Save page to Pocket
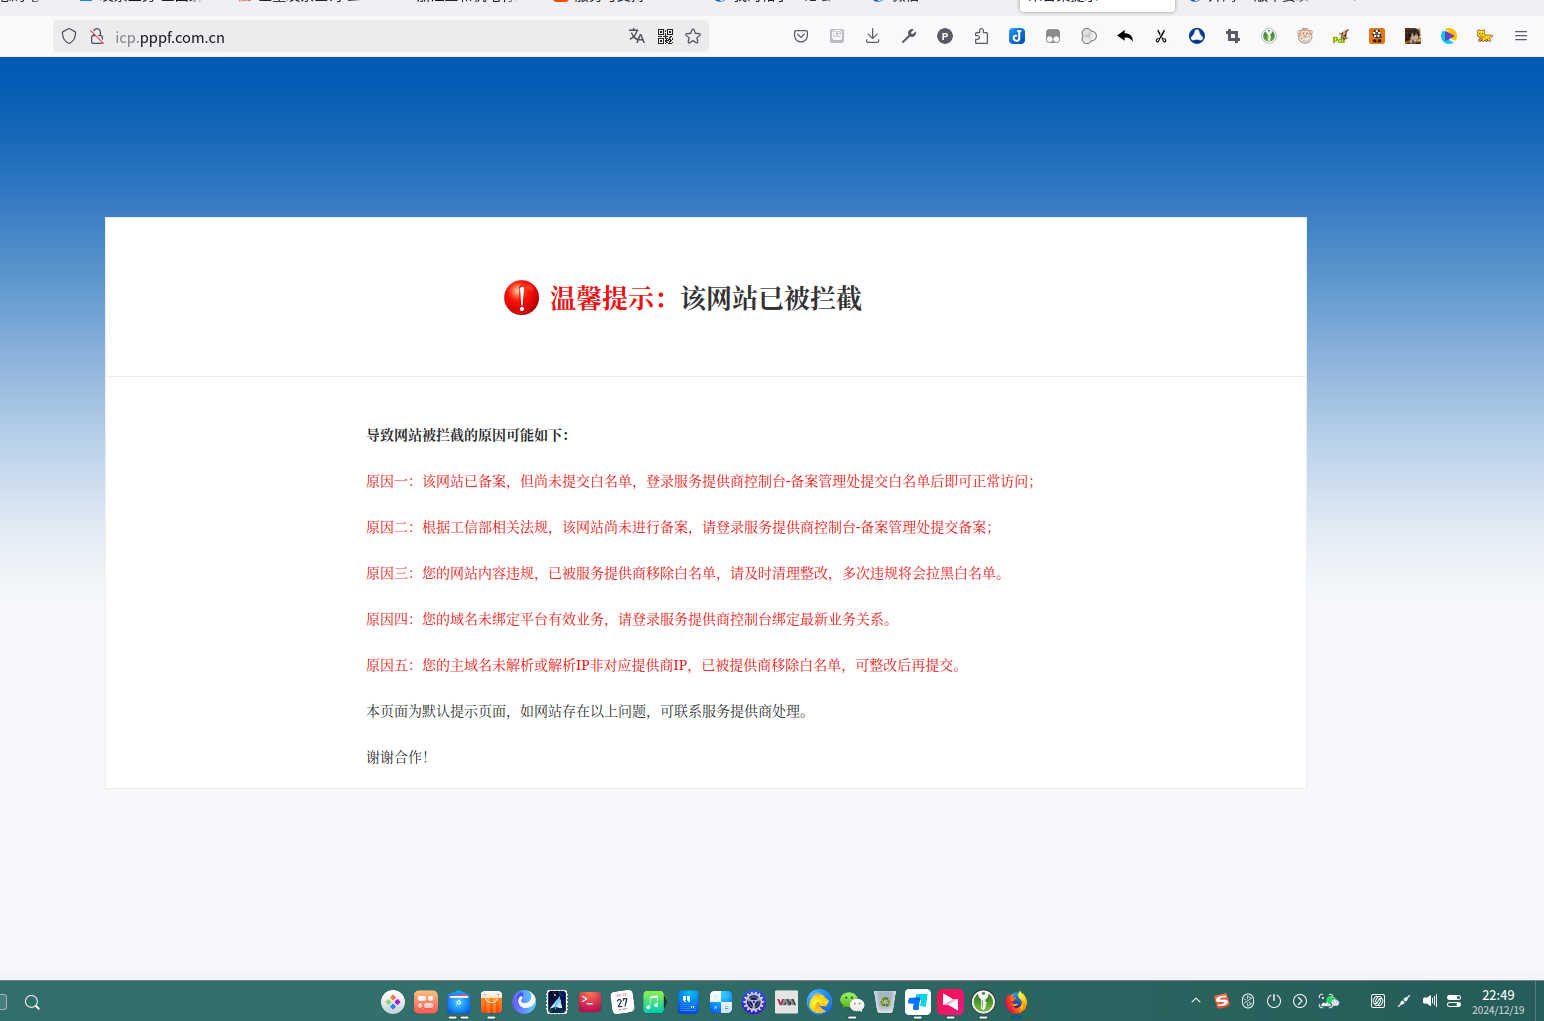 point(801,36)
